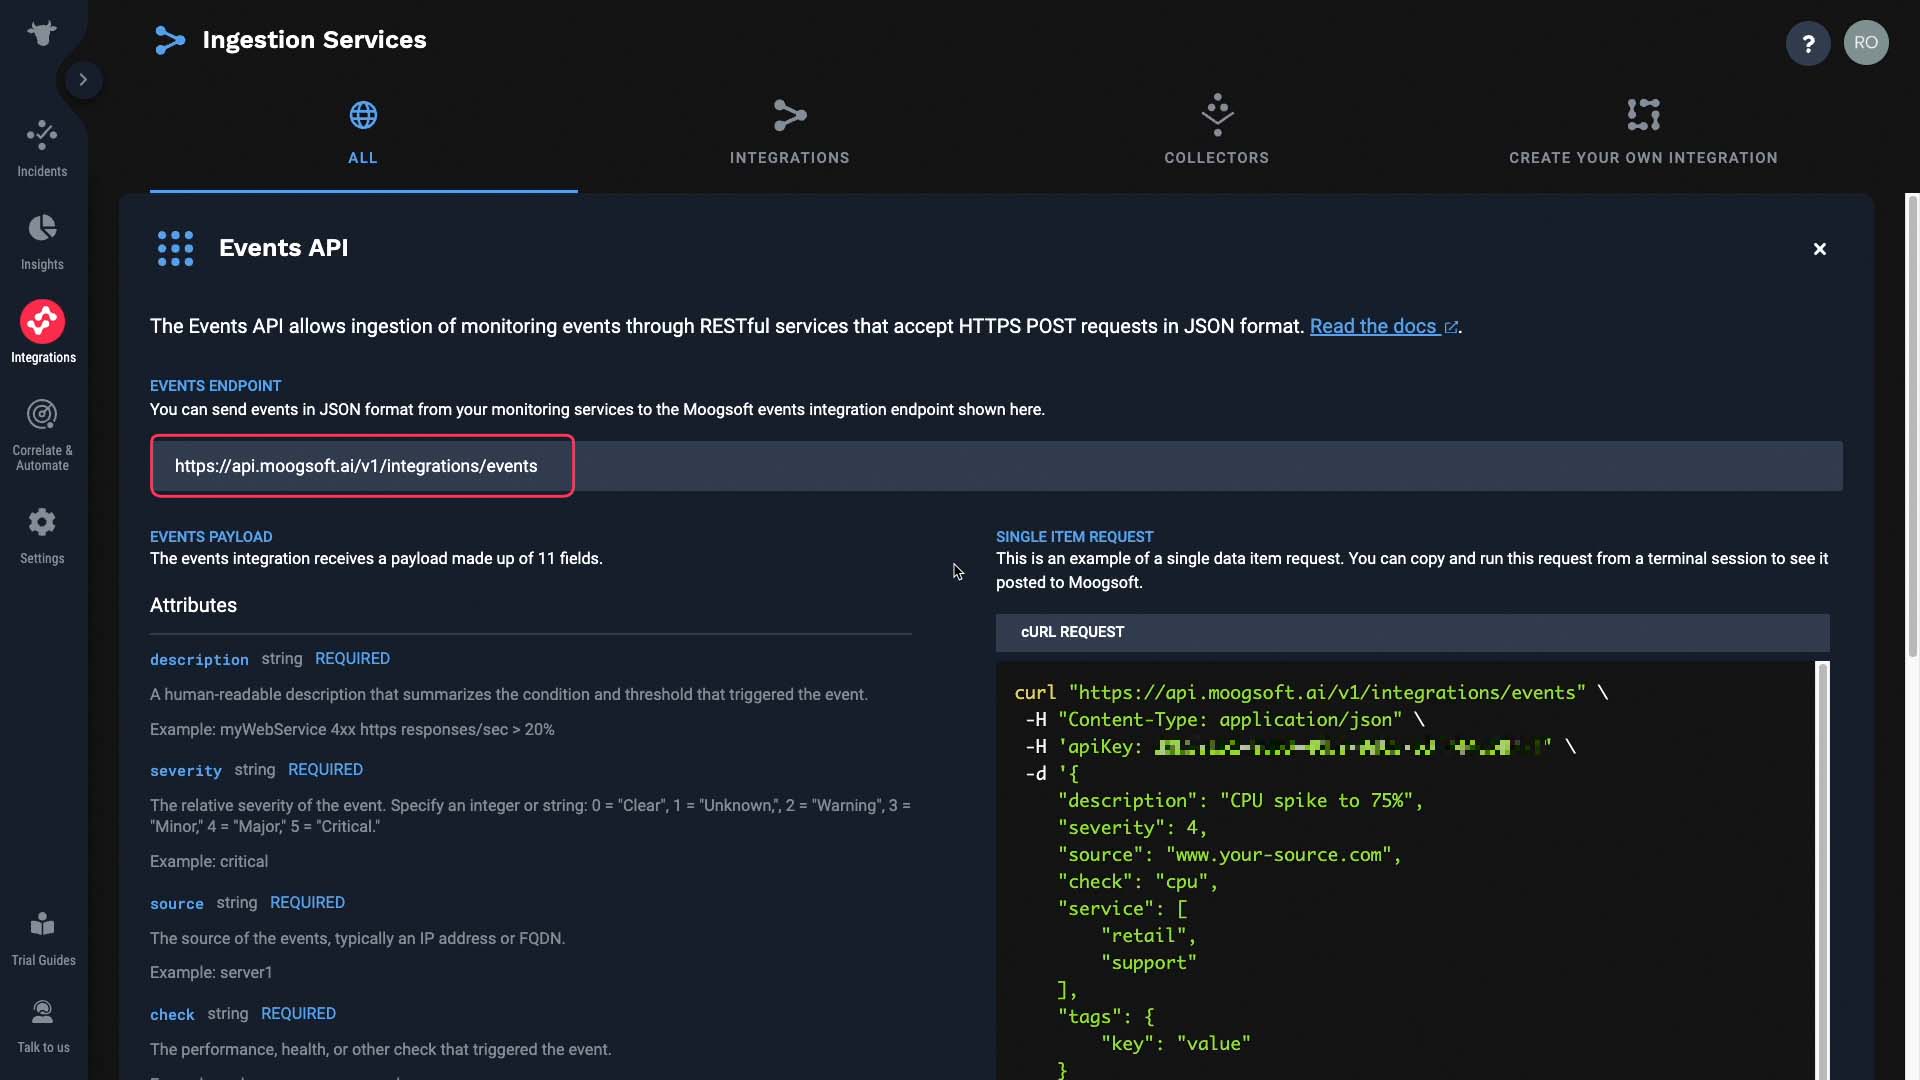Click the source attribute name
The width and height of the screenshot is (1920, 1080).
pos(177,904)
